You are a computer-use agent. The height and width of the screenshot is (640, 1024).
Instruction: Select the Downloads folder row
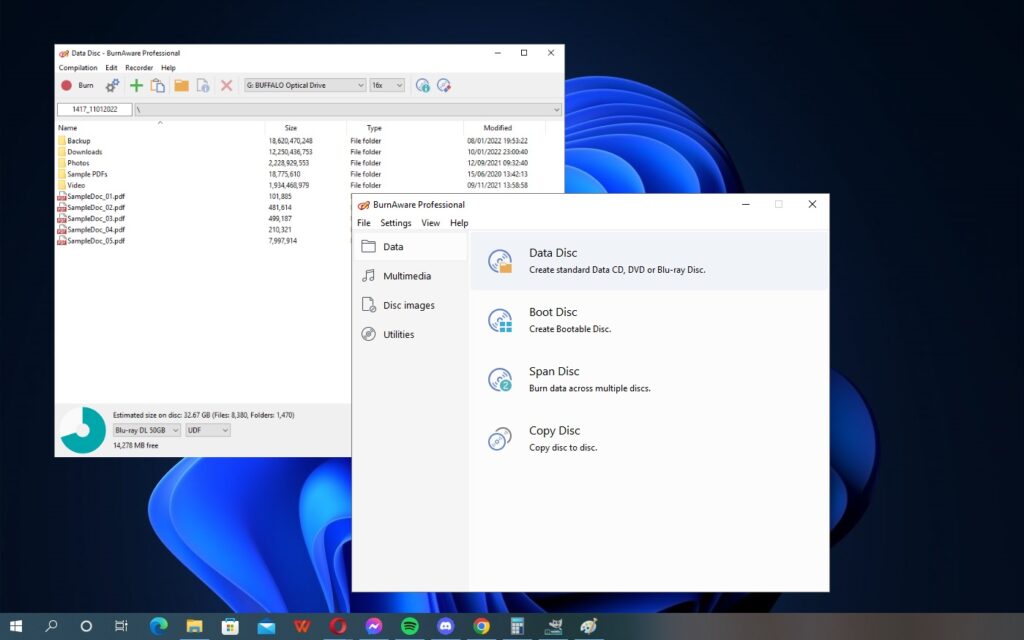pyautogui.click(x=300, y=152)
